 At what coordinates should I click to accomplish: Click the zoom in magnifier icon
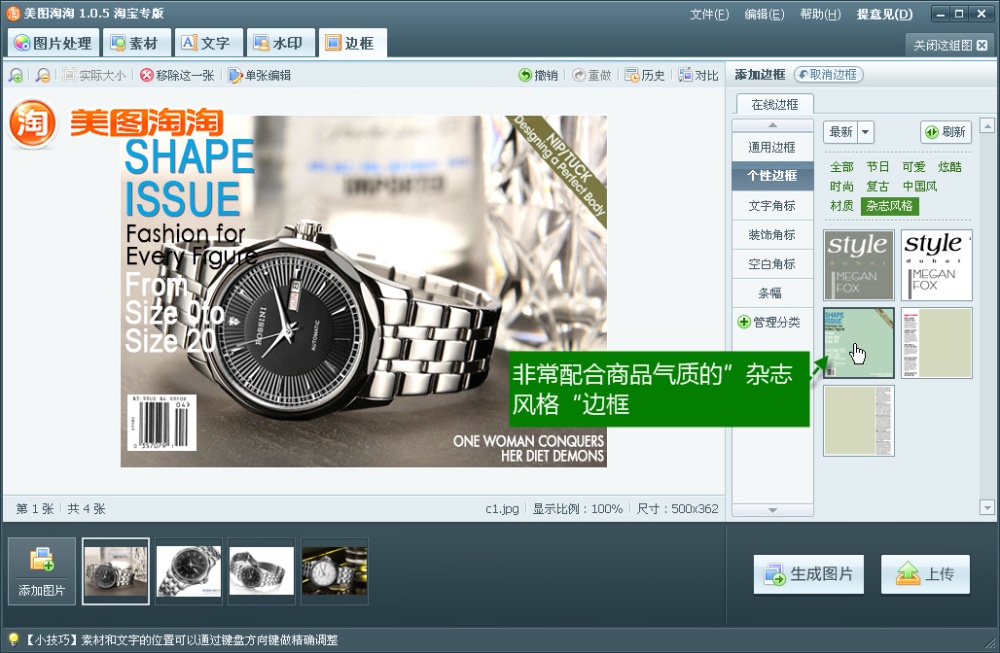point(15,75)
